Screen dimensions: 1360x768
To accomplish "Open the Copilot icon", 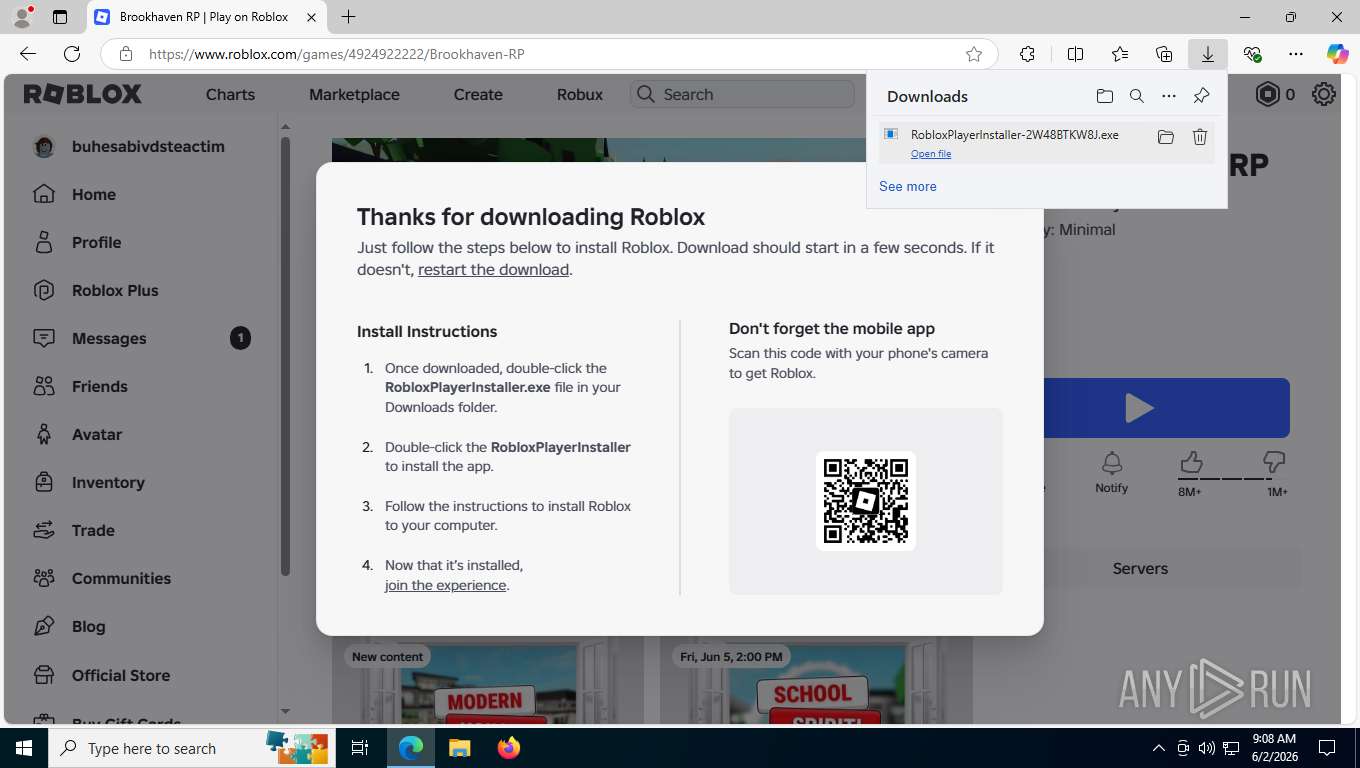I will point(1337,54).
